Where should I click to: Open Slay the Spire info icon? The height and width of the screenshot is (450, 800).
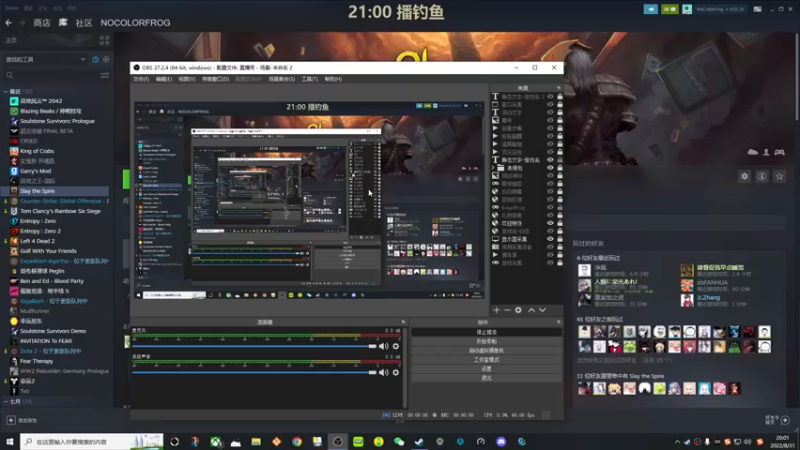[x=762, y=177]
